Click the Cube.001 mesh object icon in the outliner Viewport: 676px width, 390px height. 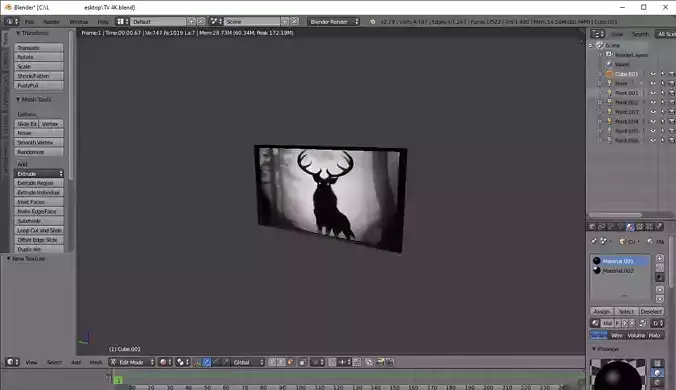coord(610,74)
